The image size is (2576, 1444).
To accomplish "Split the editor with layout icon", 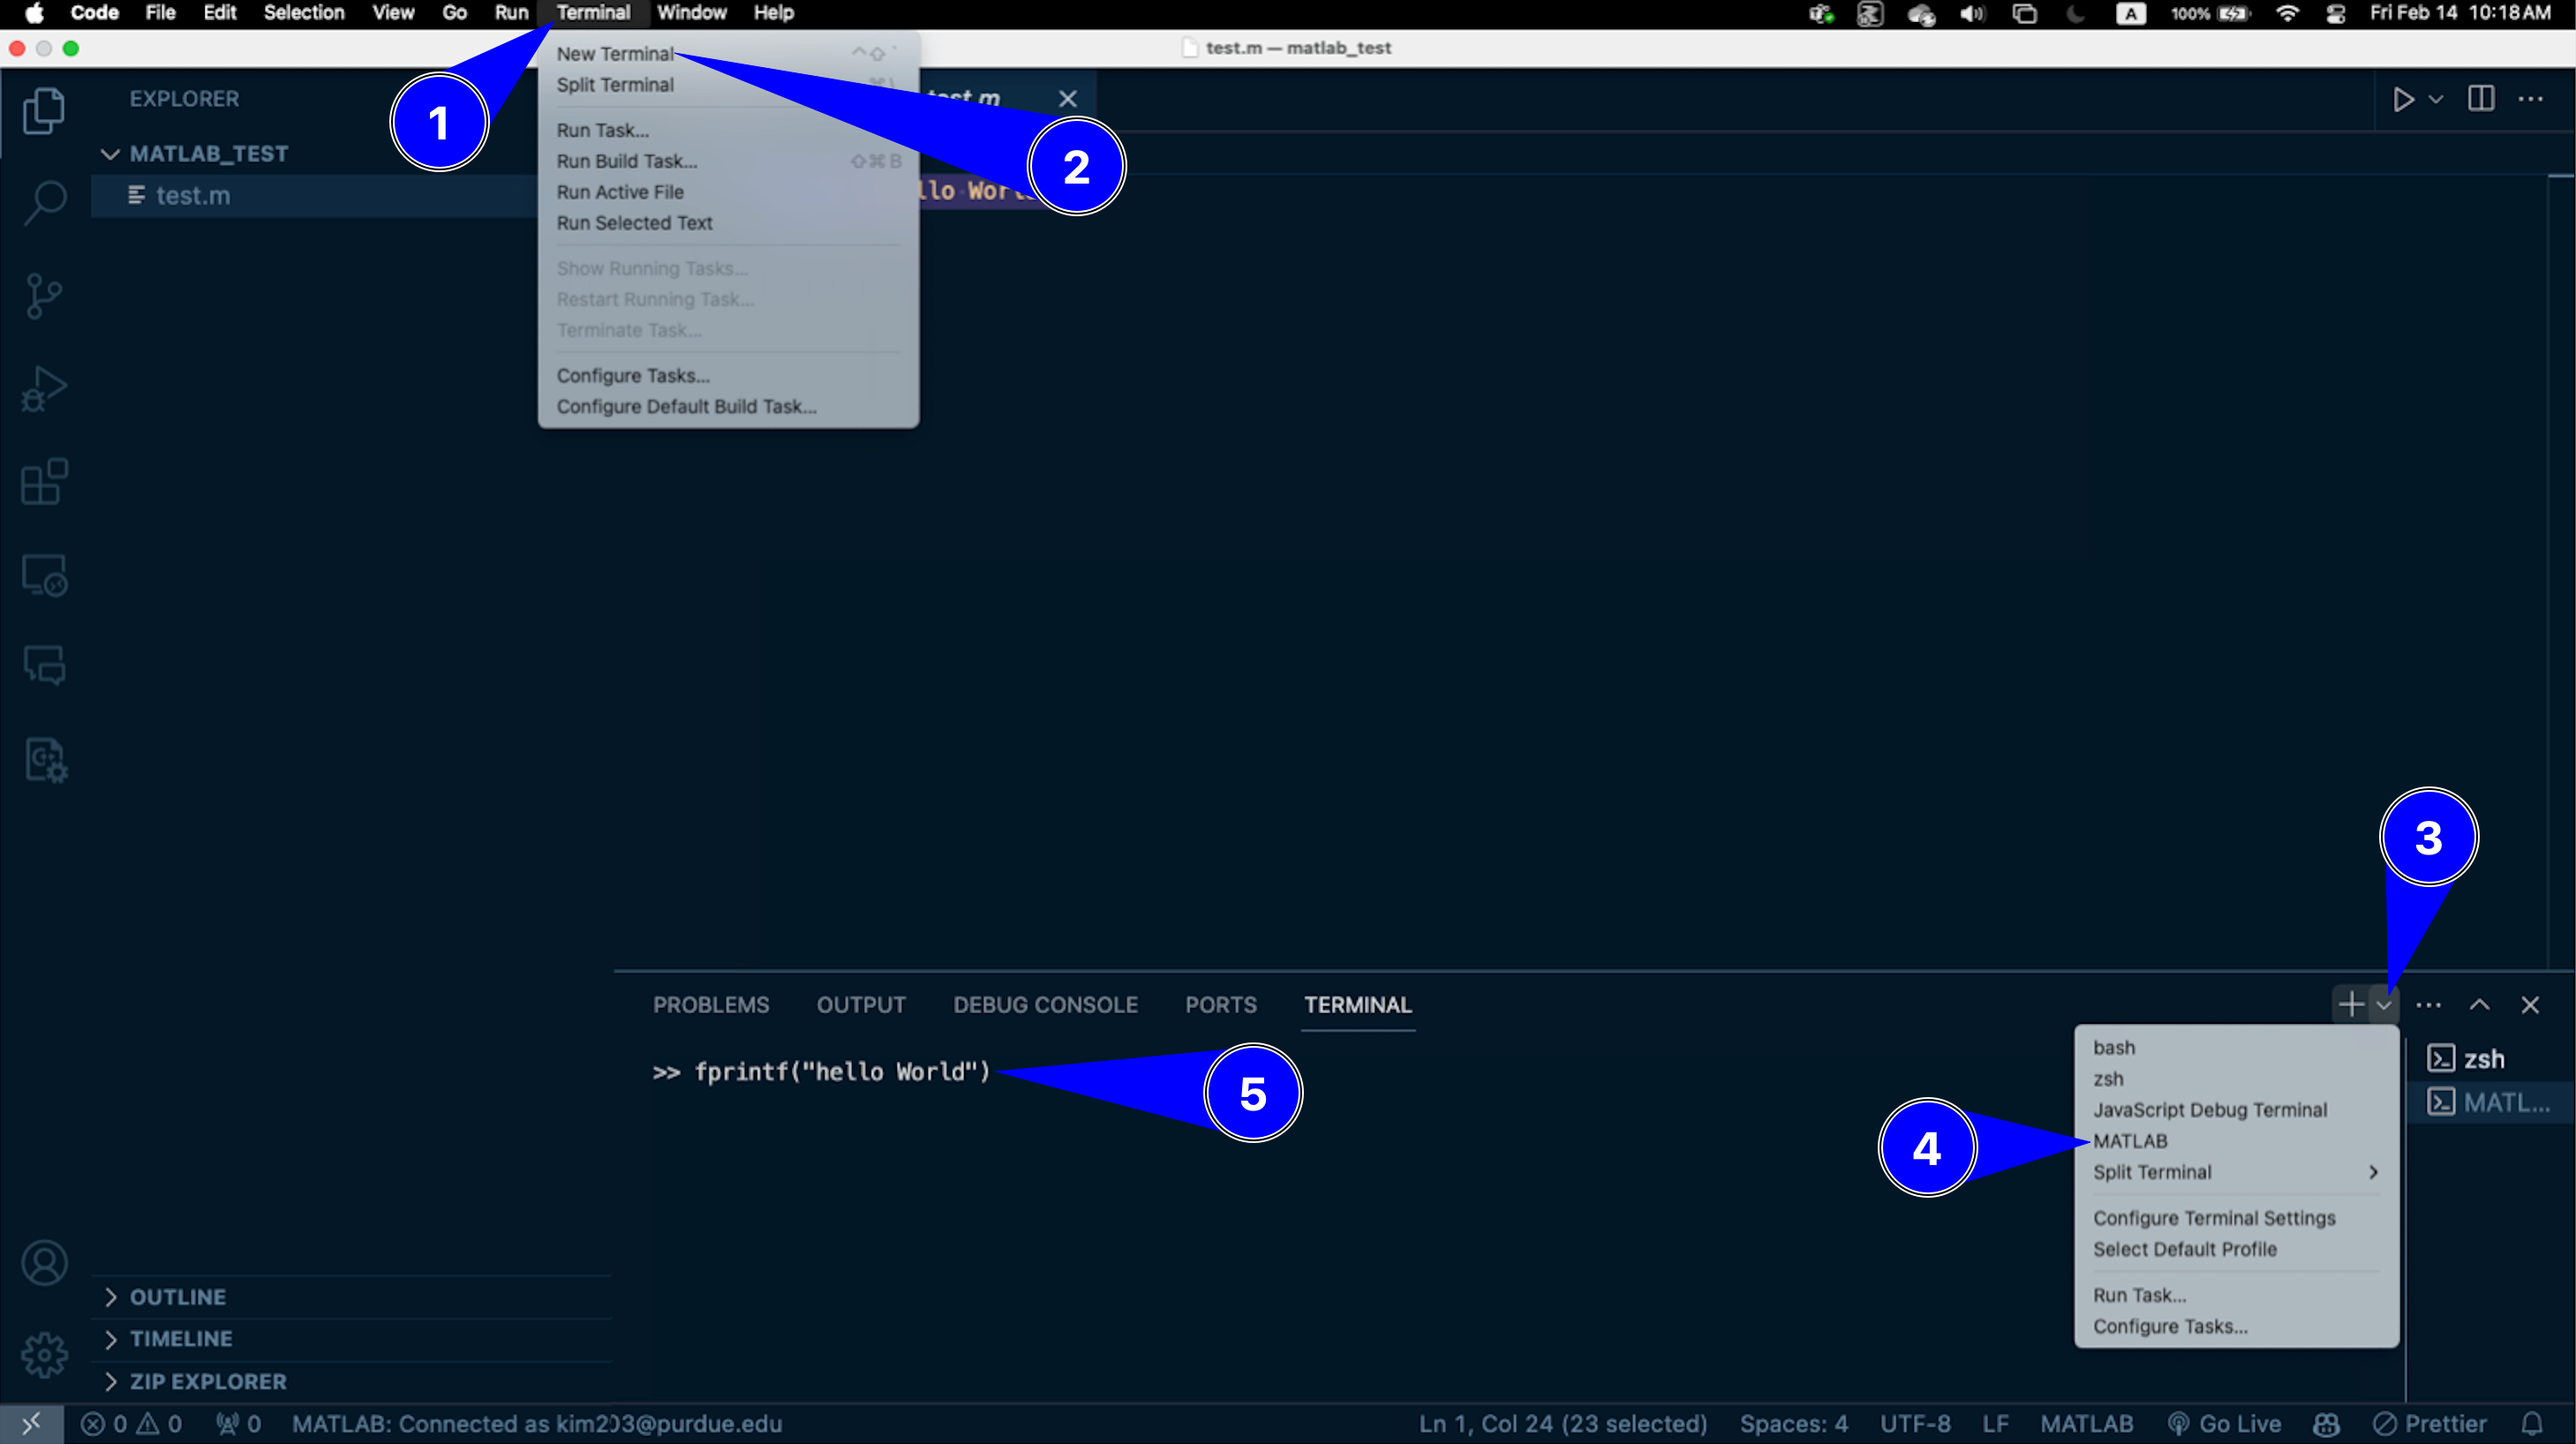I will point(2481,99).
